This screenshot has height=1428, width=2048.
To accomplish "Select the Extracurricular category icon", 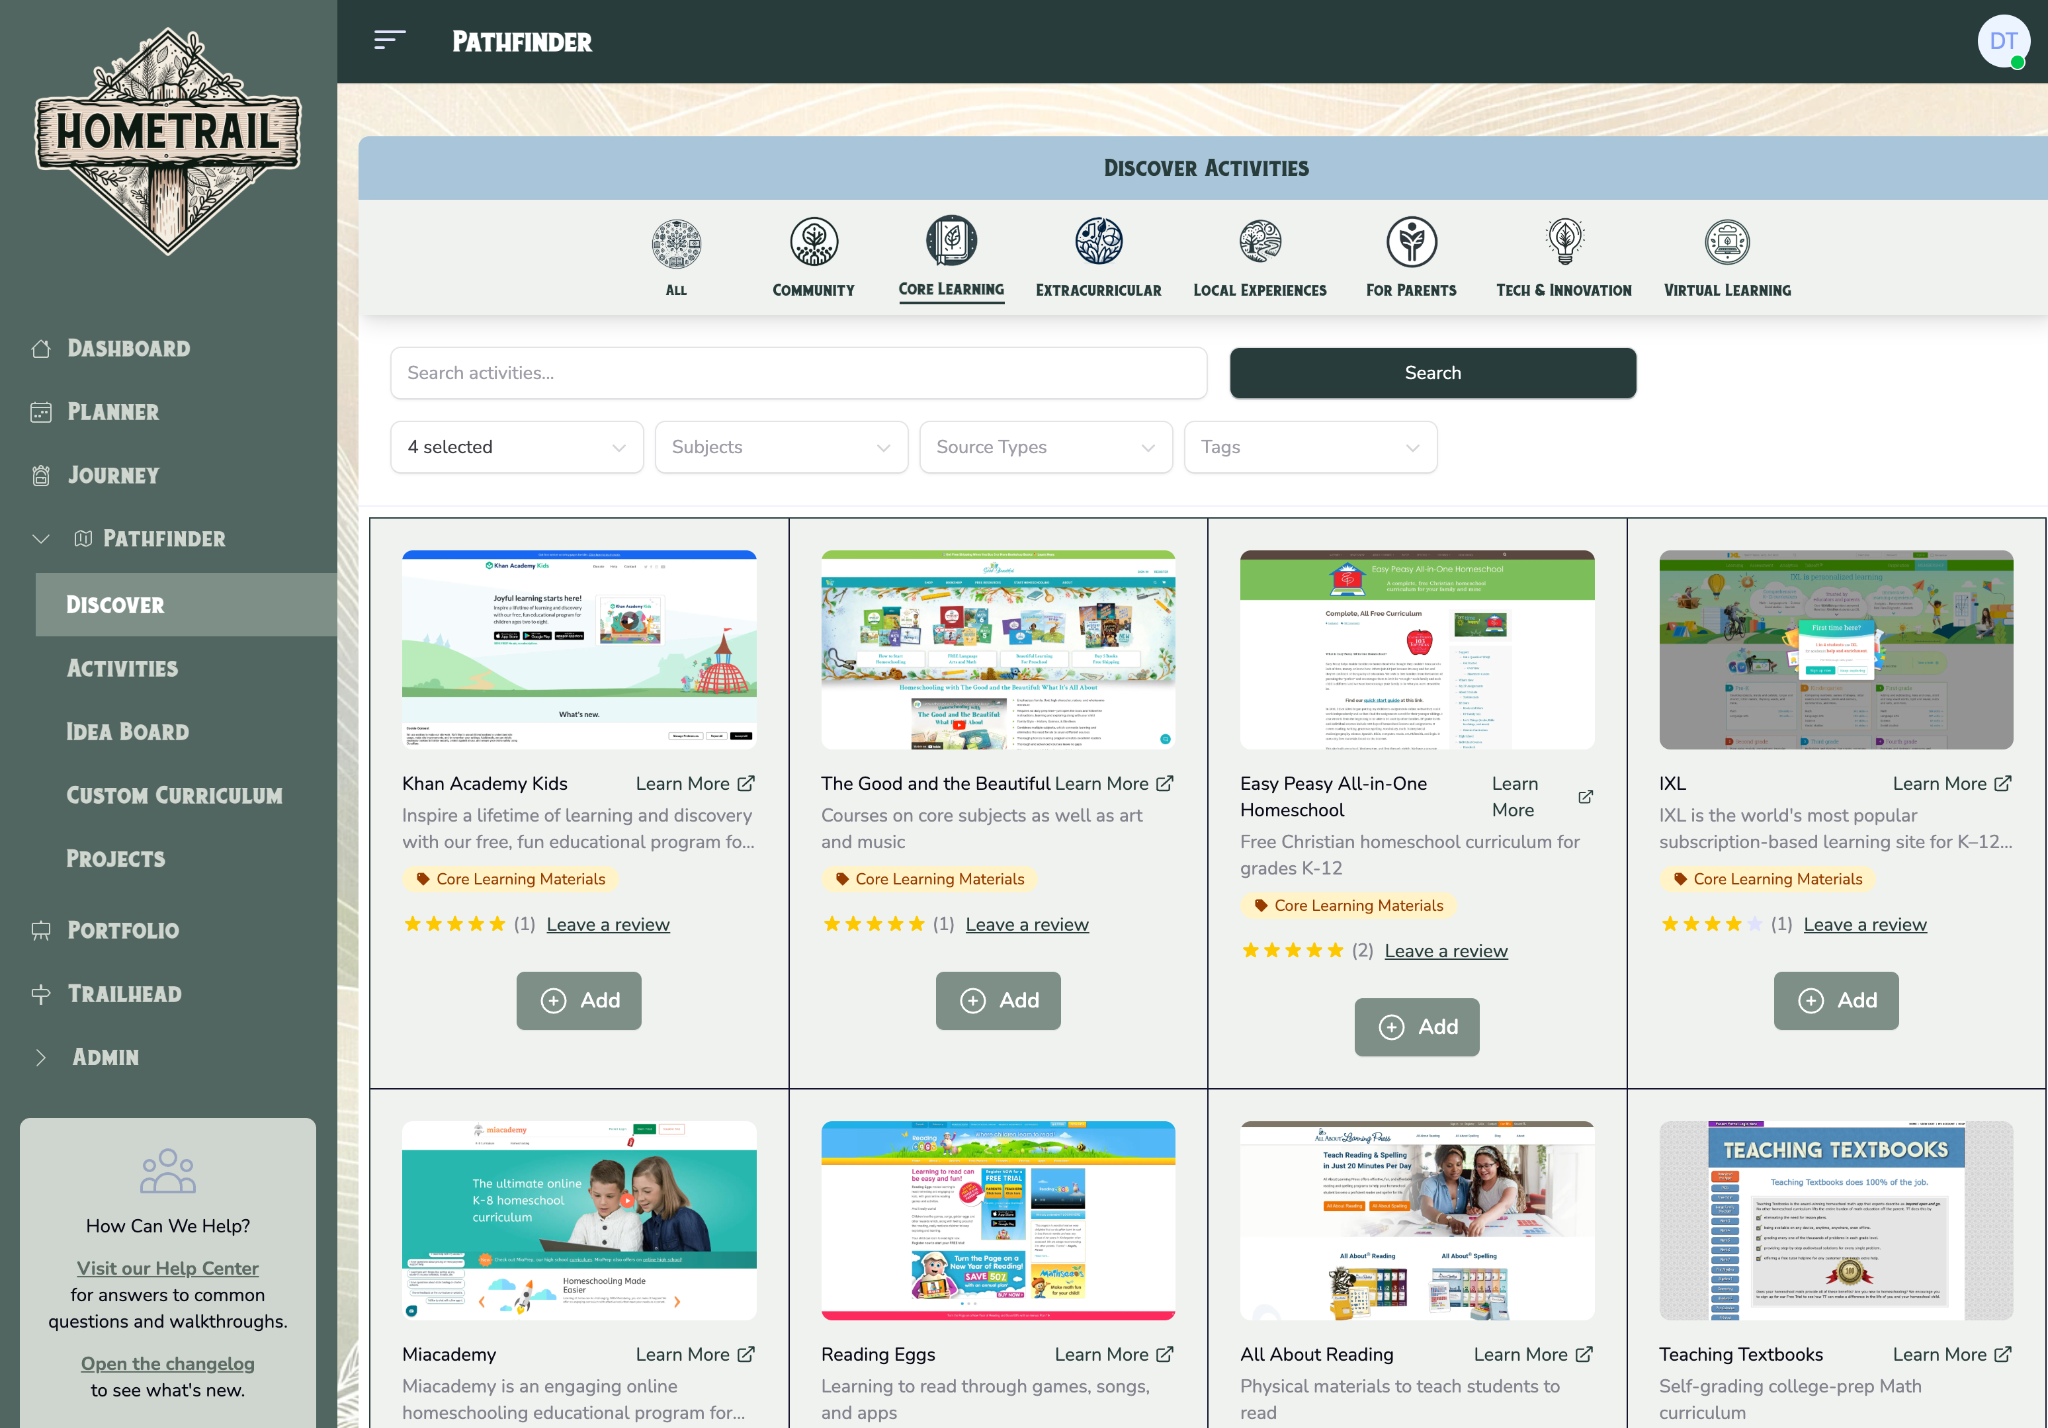I will point(1099,241).
